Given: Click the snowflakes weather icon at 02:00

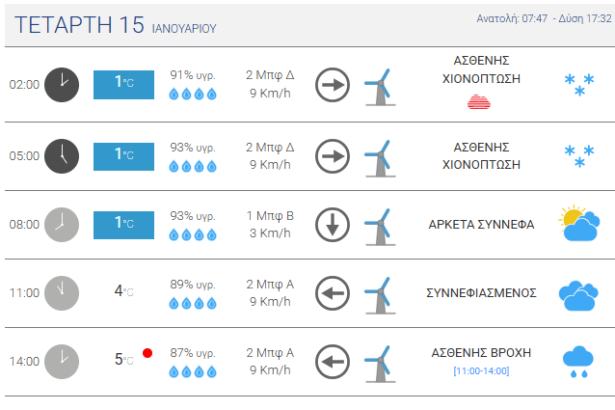Looking at the screenshot, I should click(574, 85).
